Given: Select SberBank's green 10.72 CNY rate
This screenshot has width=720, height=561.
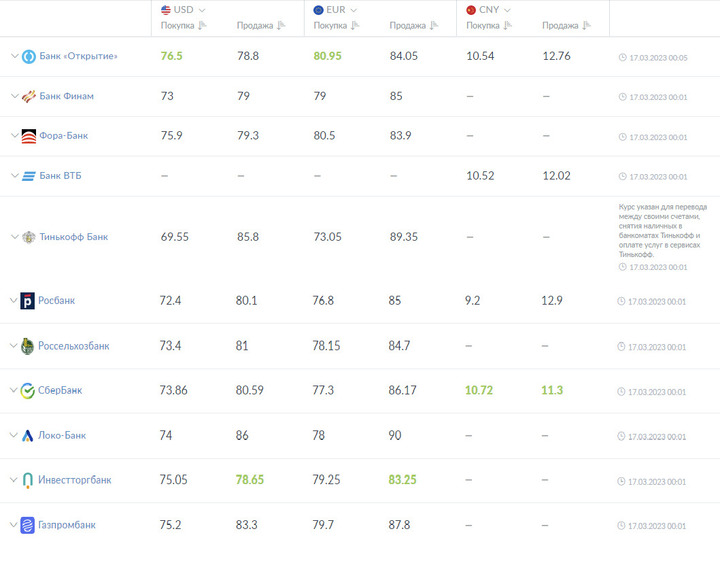Looking at the screenshot, I should click(x=479, y=390).
